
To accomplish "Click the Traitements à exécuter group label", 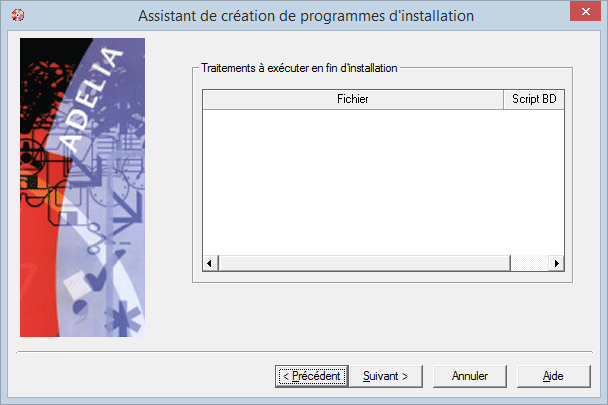I will (299, 68).
